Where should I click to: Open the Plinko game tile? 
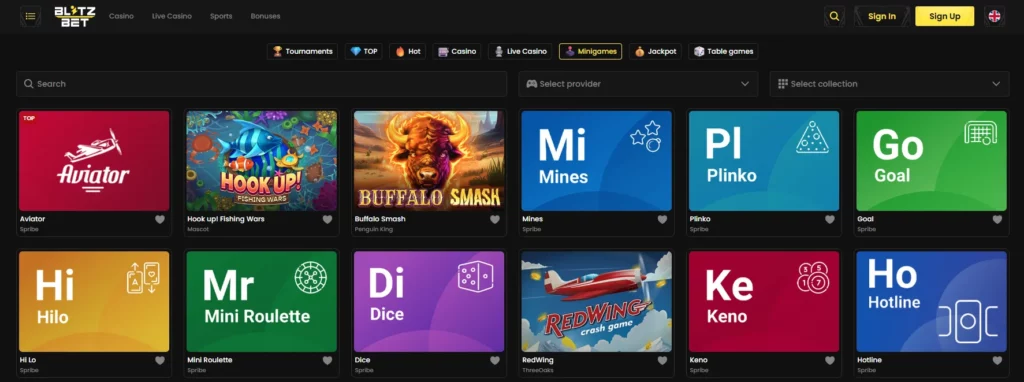click(x=764, y=161)
